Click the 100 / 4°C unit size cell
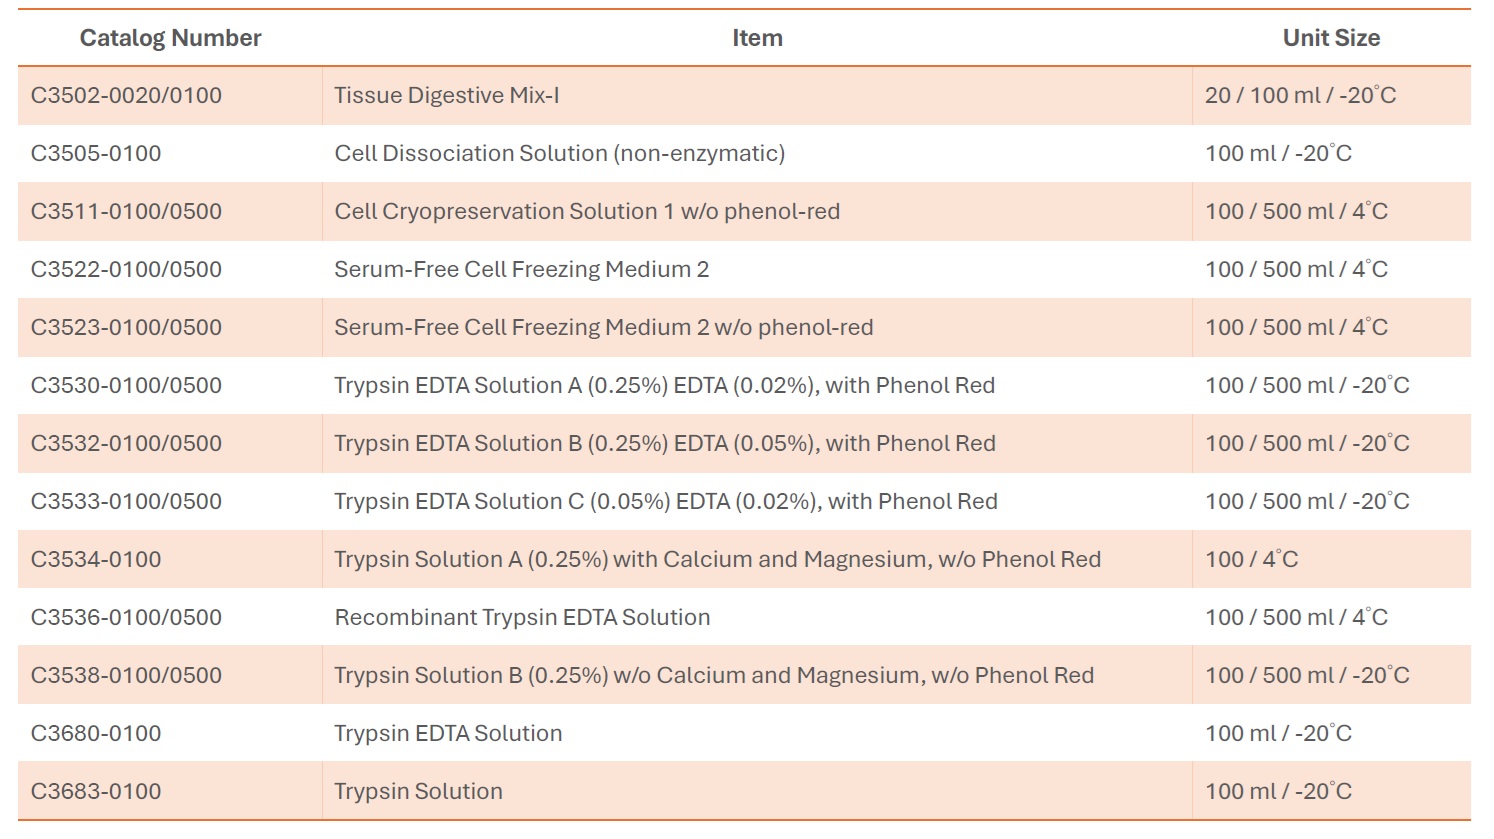Image resolution: width=1494 pixels, height=839 pixels. (1251, 560)
